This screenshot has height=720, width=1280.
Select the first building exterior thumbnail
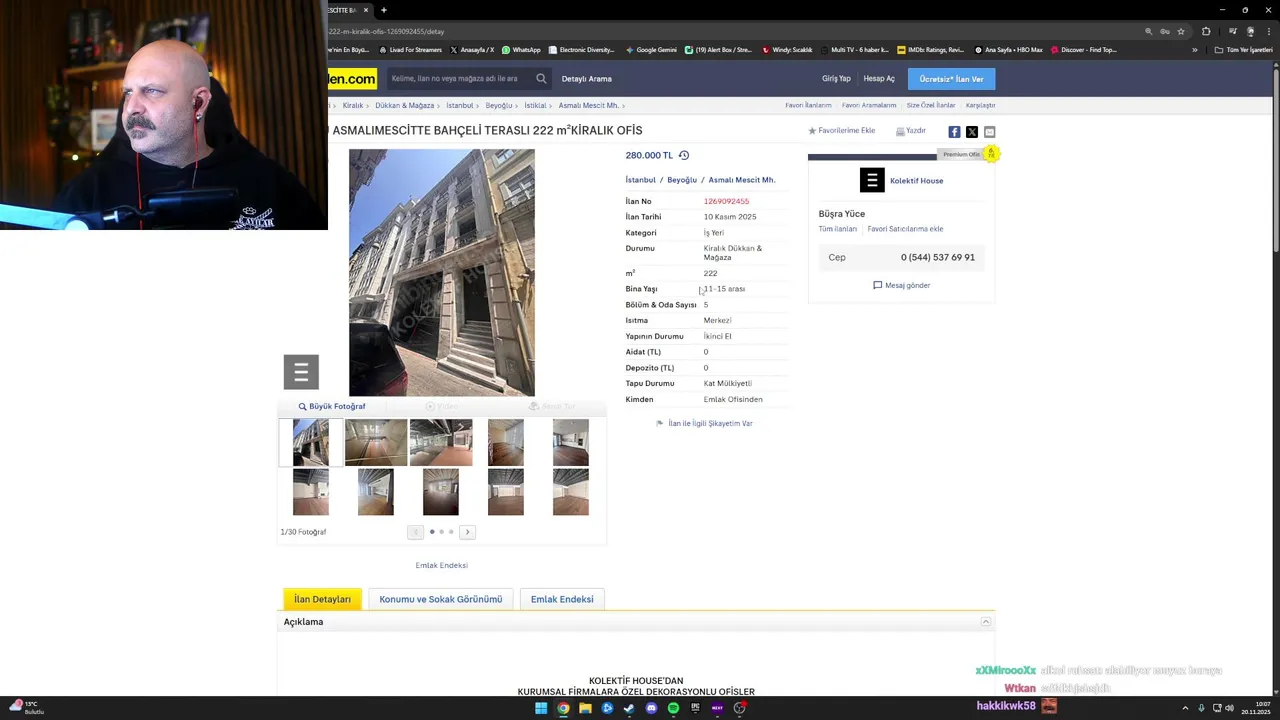[x=310, y=443]
